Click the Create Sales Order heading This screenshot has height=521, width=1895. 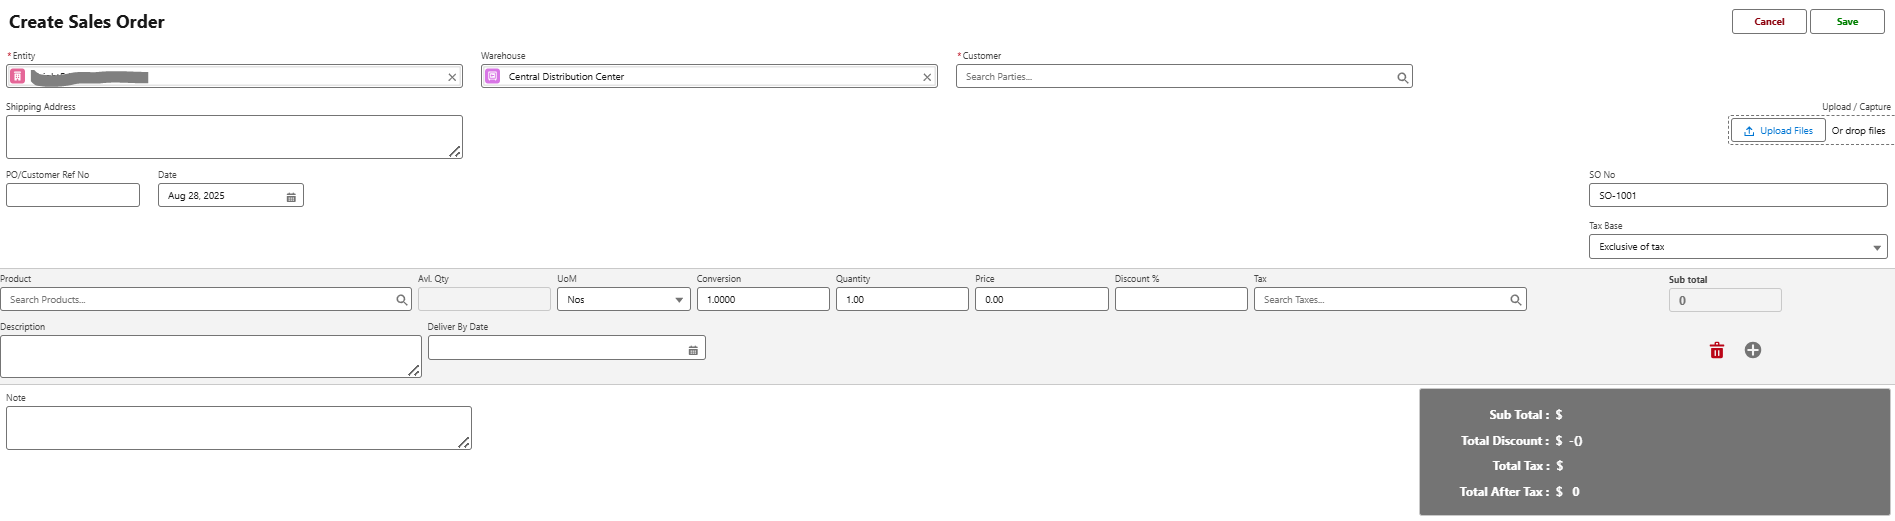[x=87, y=22]
